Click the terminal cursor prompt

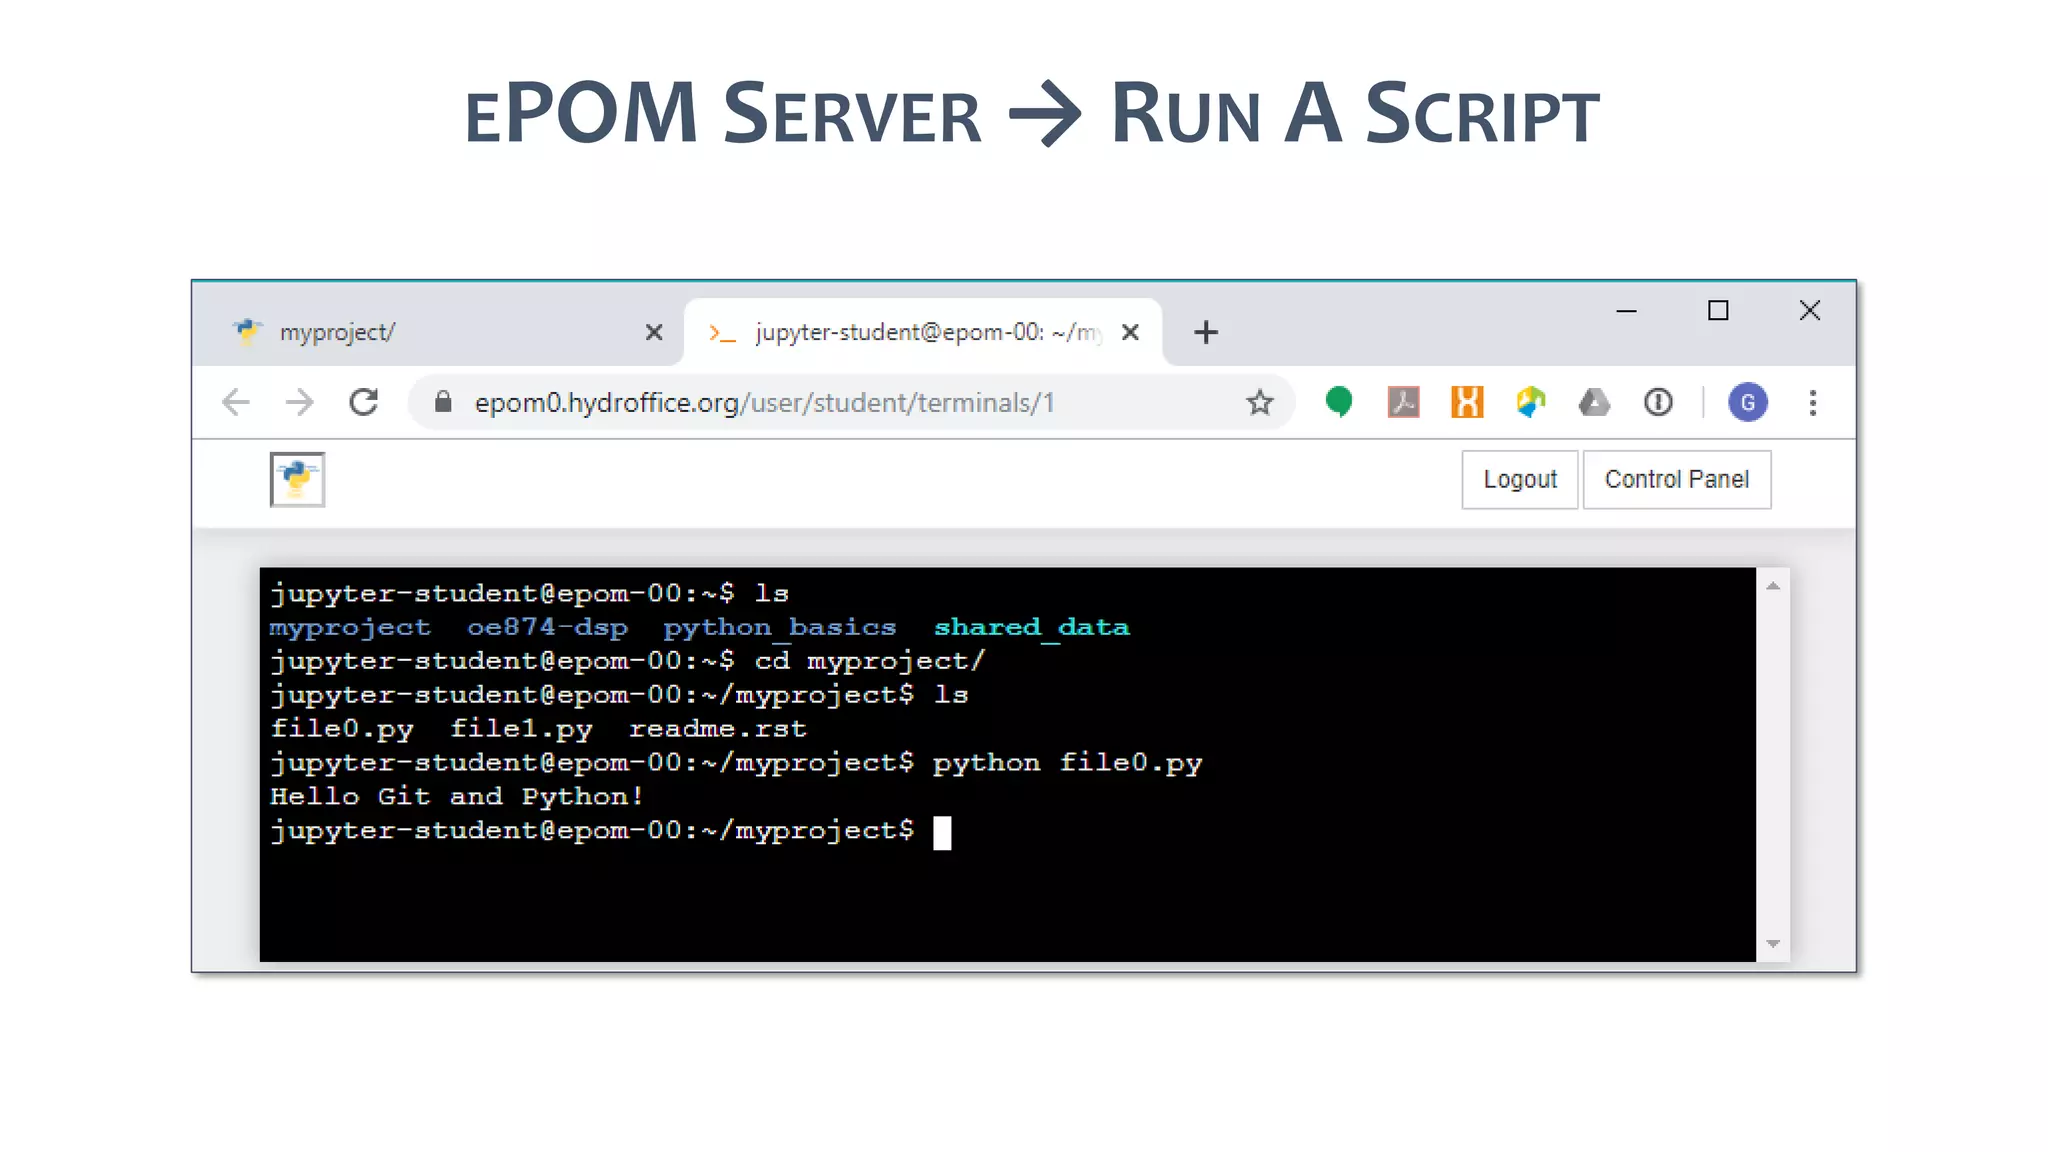click(942, 832)
